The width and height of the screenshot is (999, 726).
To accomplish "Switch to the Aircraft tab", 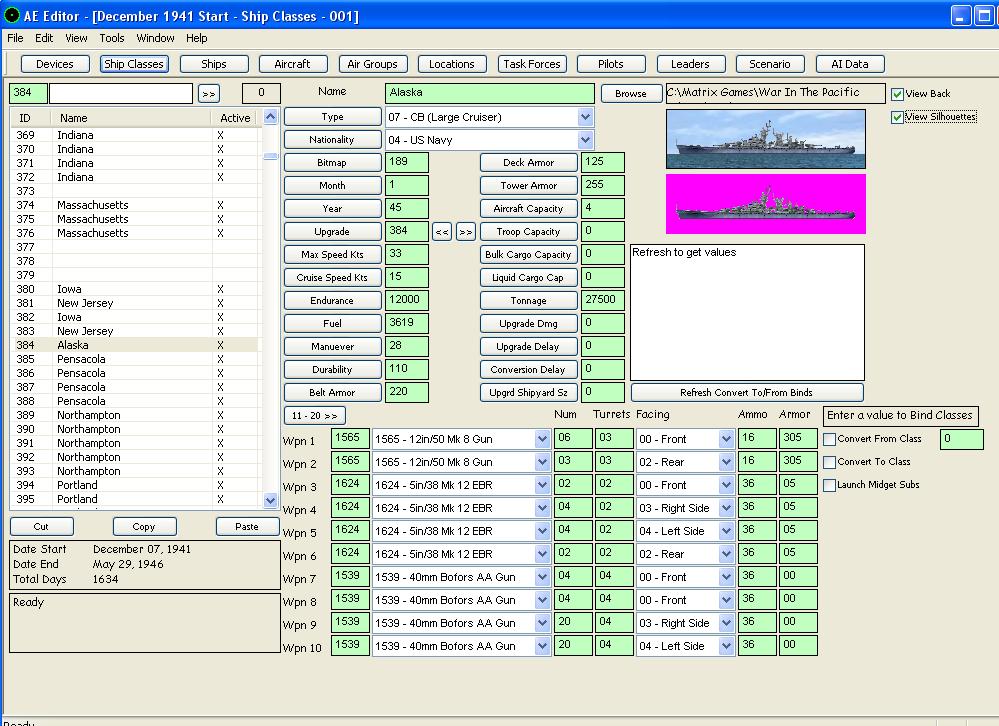I will (x=292, y=64).
